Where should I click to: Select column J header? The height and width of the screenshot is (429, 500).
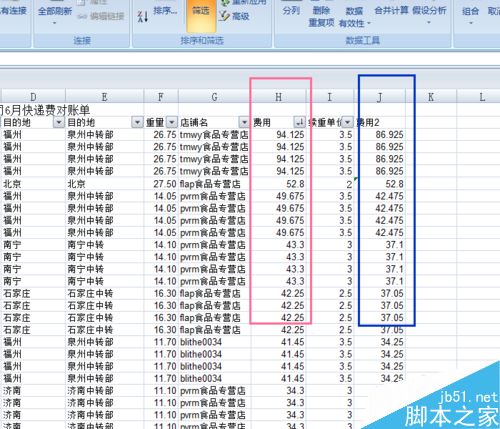(379, 97)
